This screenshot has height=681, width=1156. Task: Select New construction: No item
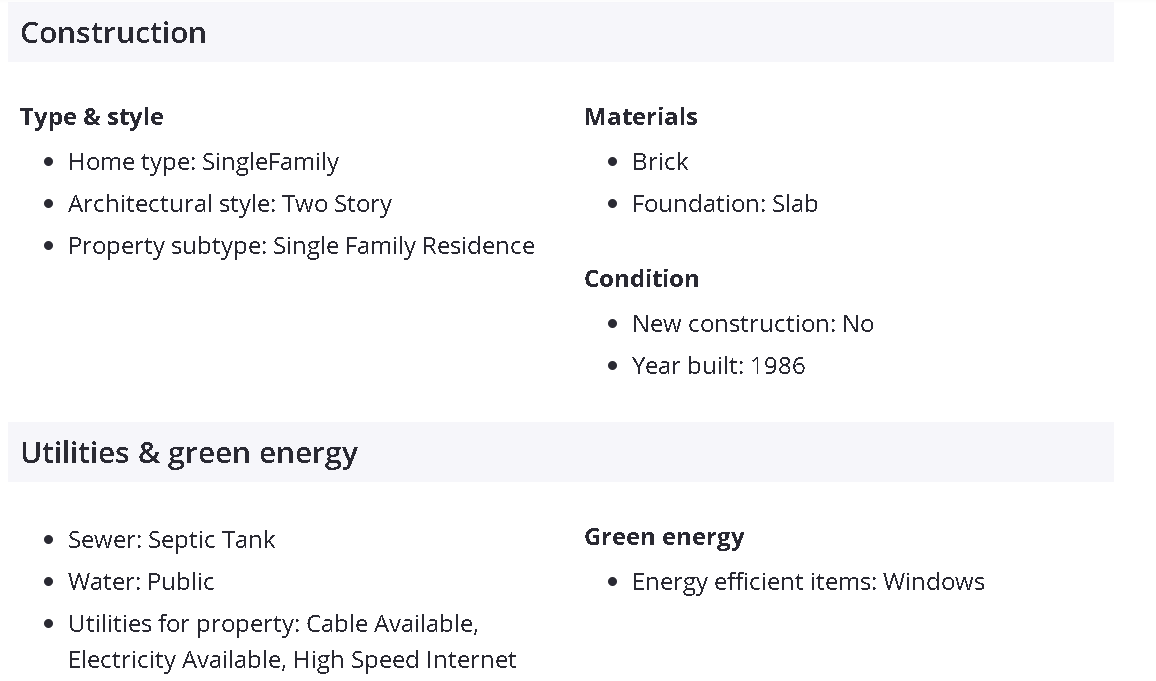(x=752, y=324)
